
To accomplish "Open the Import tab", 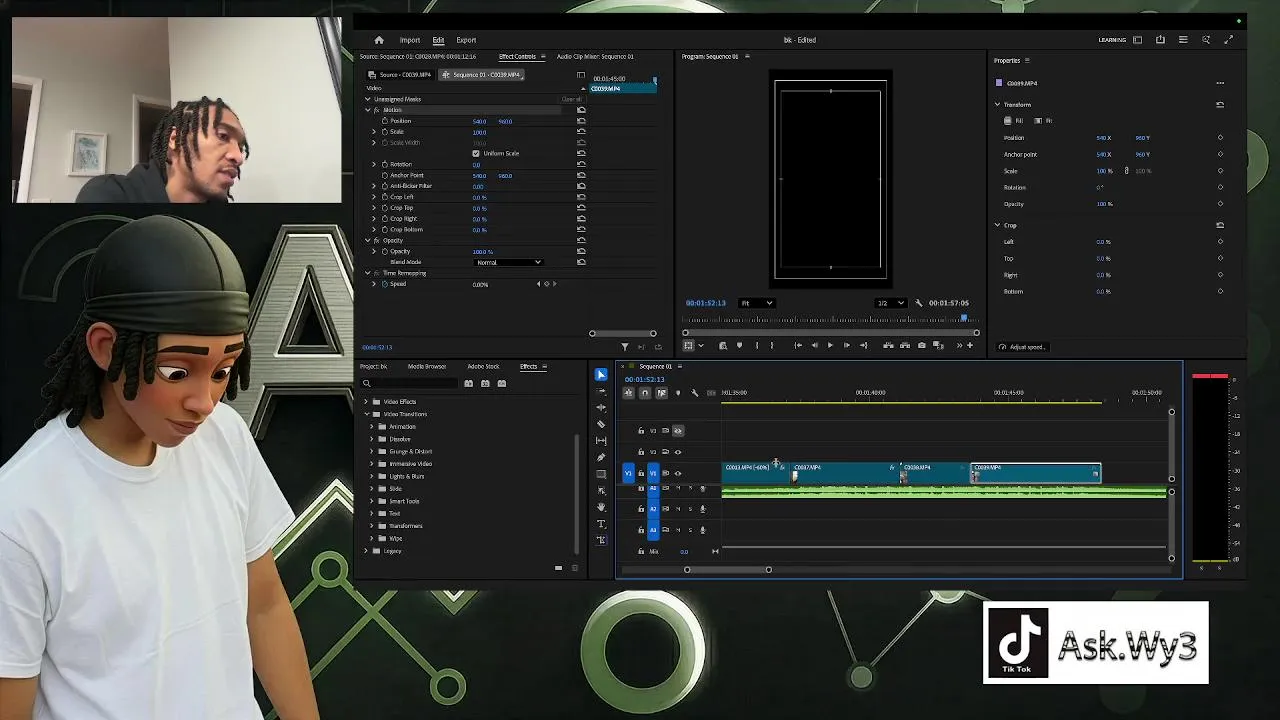I will [410, 40].
